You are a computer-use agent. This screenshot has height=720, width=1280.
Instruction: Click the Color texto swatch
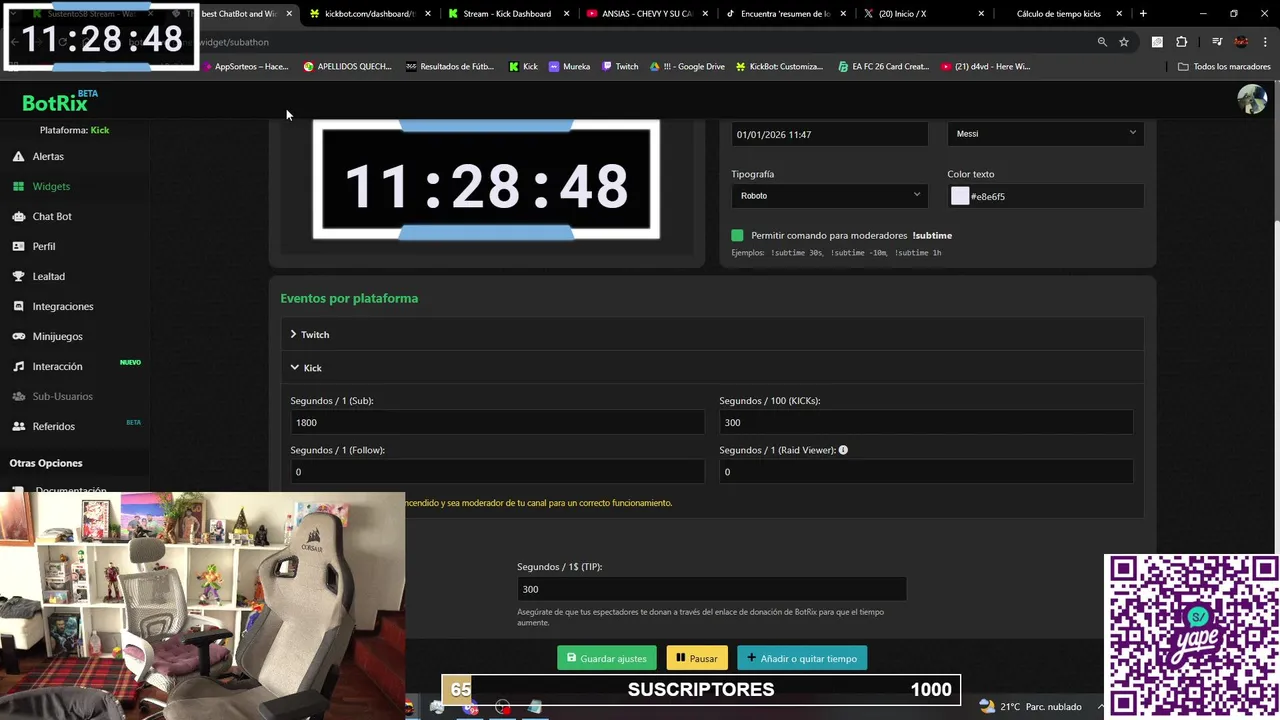(960, 196)
